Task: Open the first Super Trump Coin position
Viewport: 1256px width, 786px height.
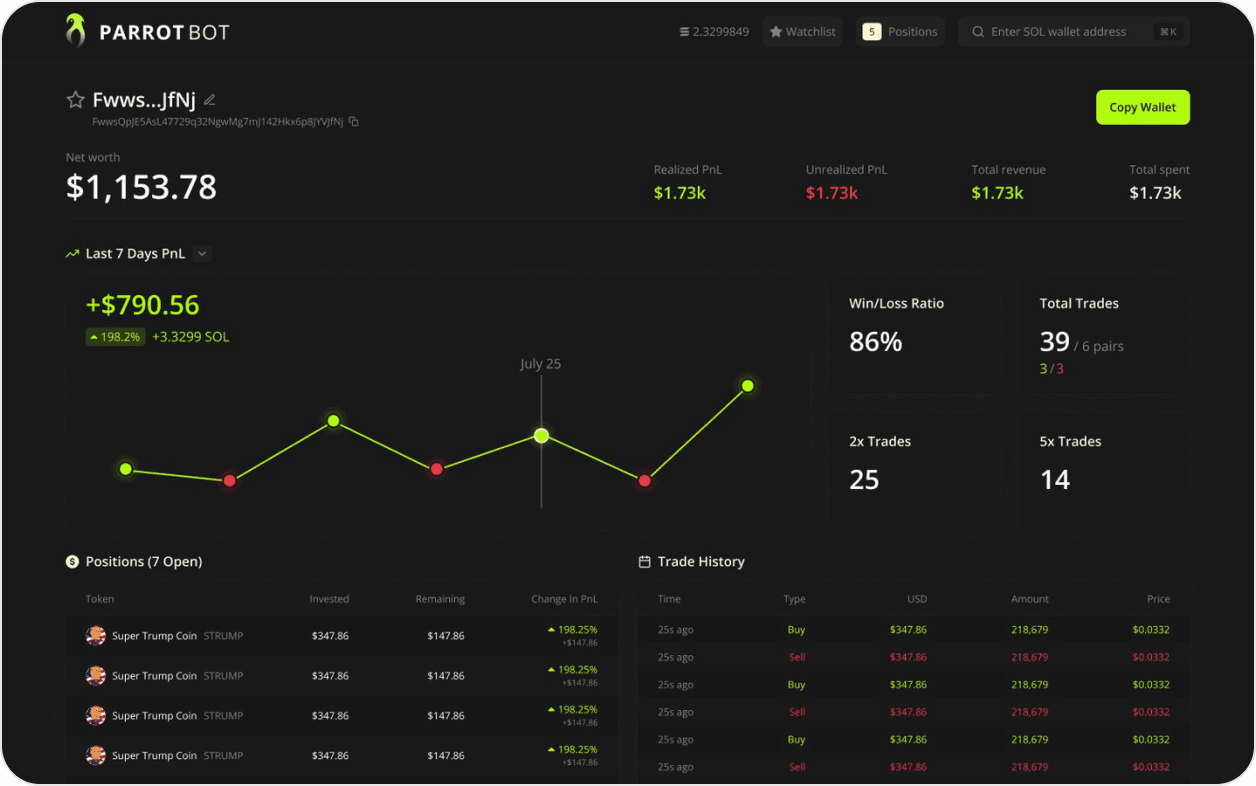Action: pos(341,636)
